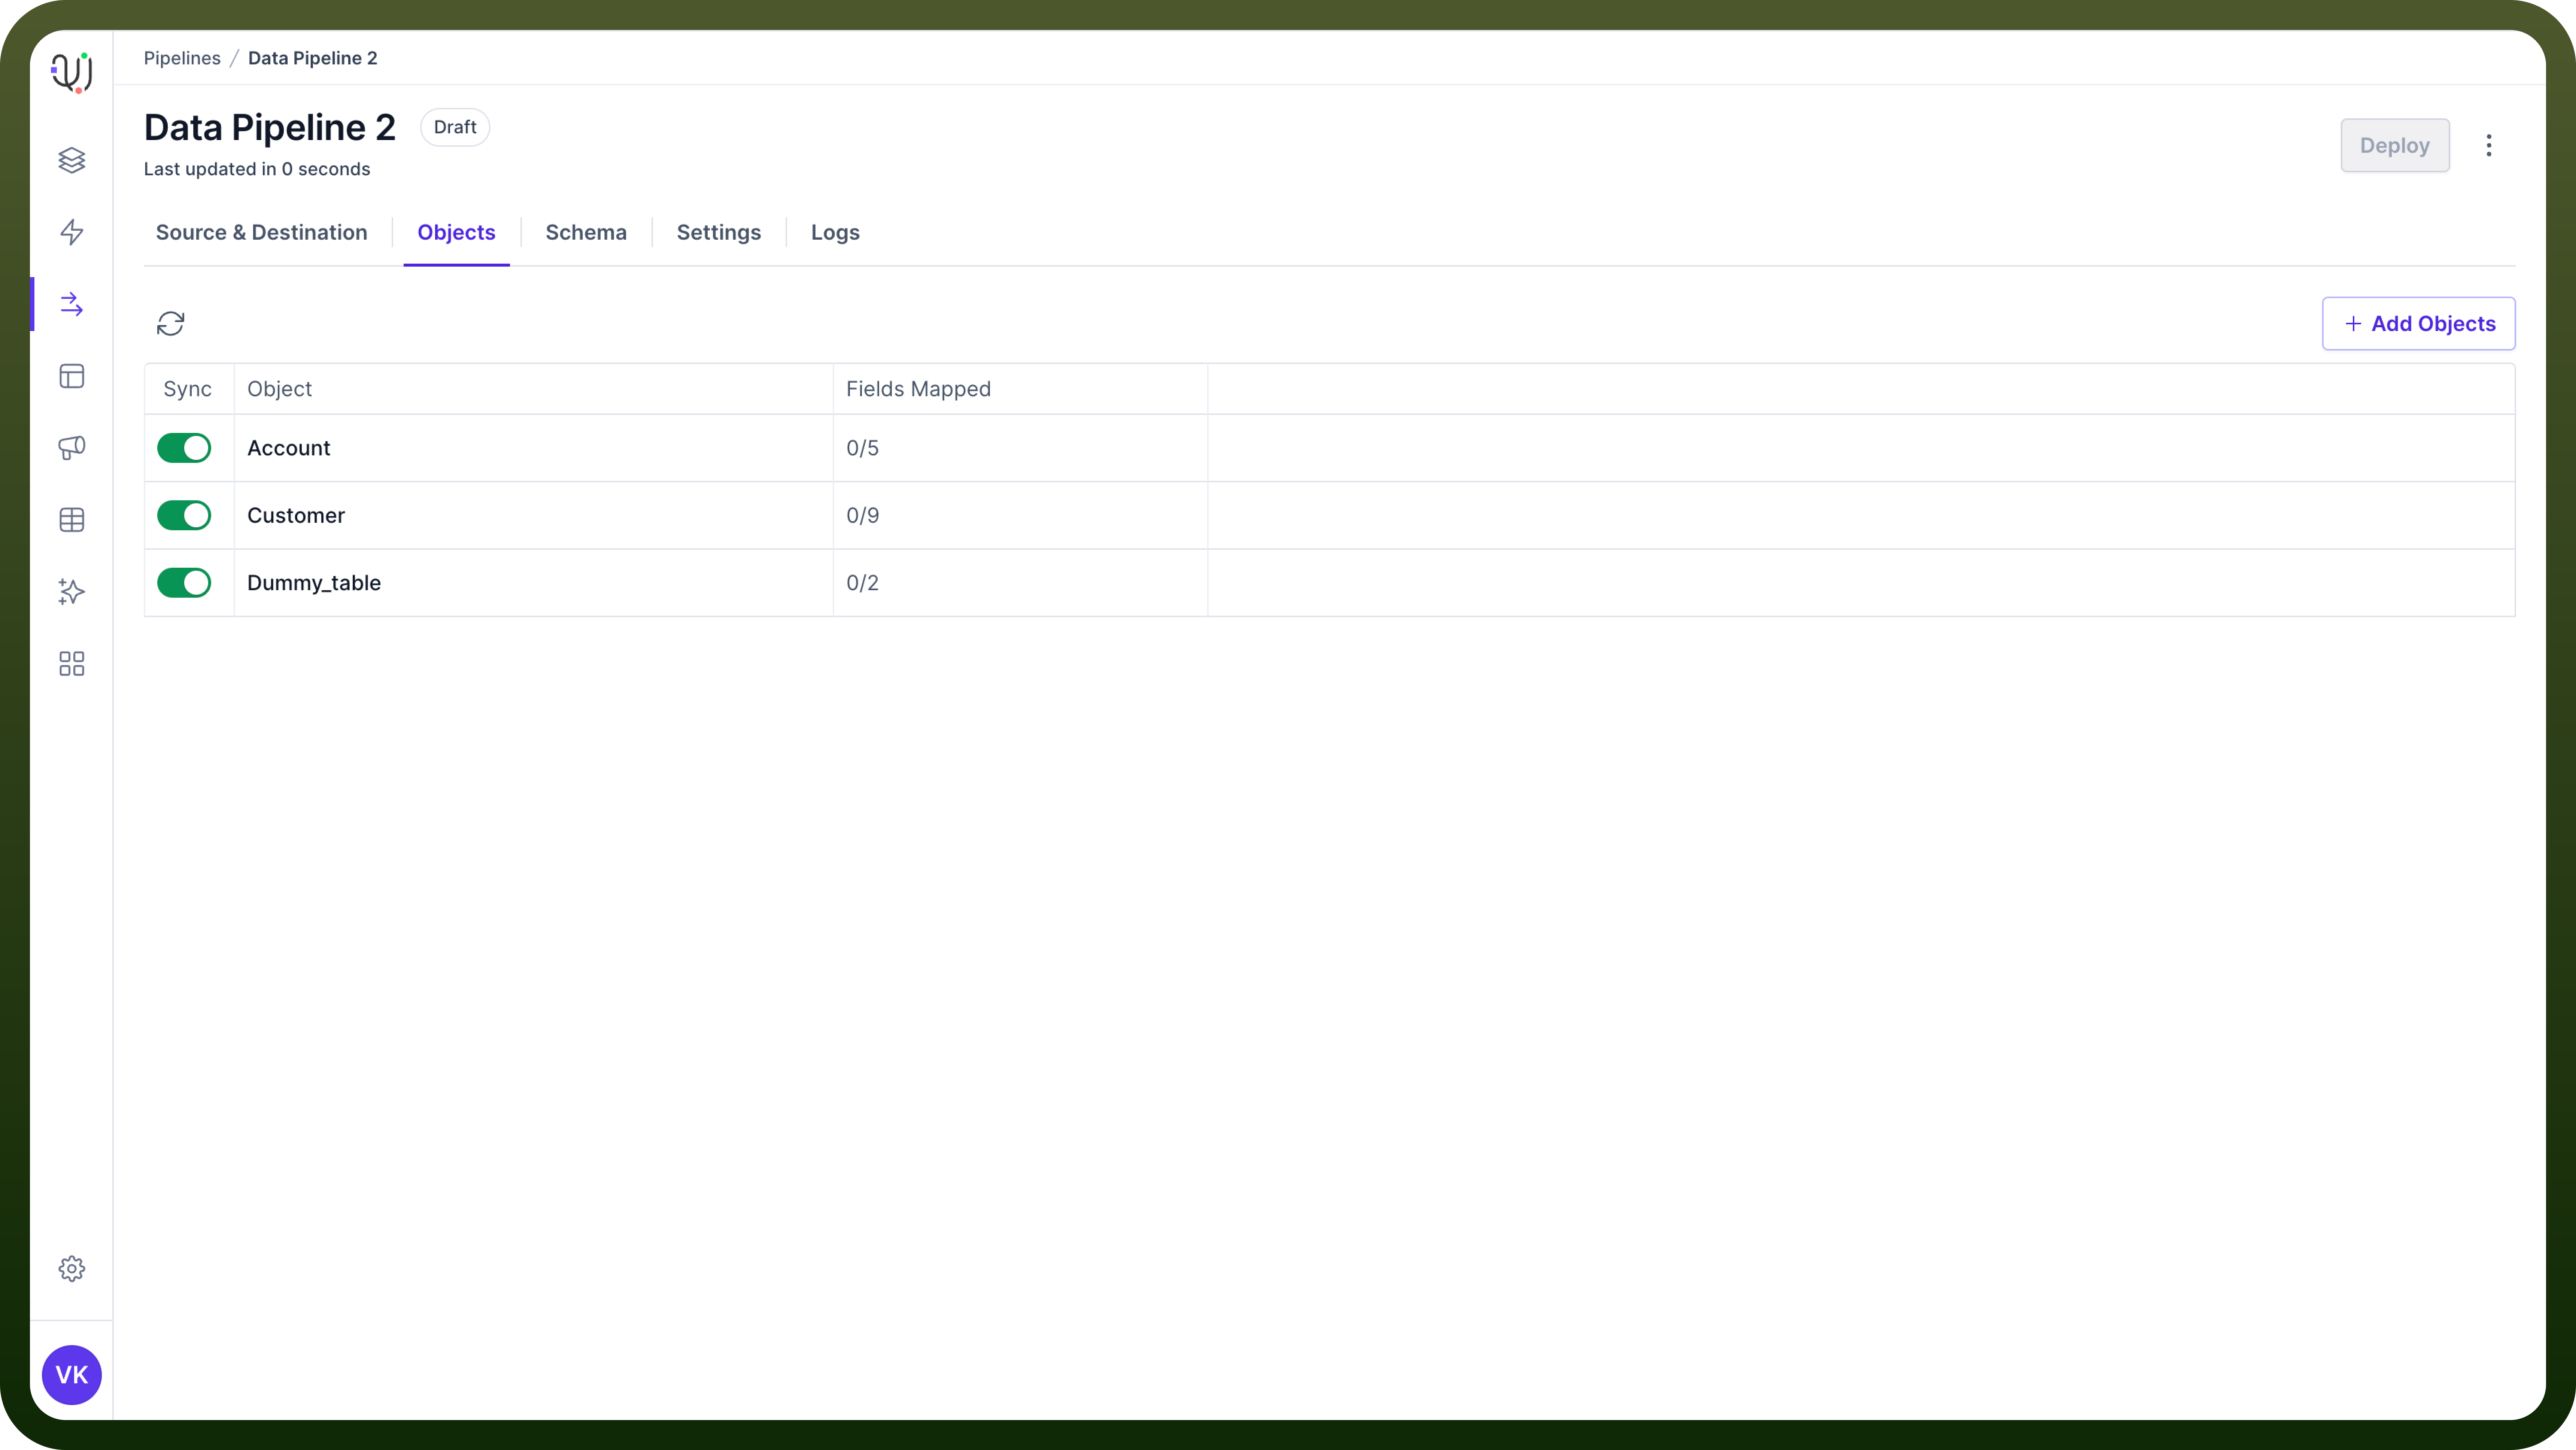Click the Fields Mapped column header
The width and height of the screenshot is (2576, 1450).
coord(919,389)
